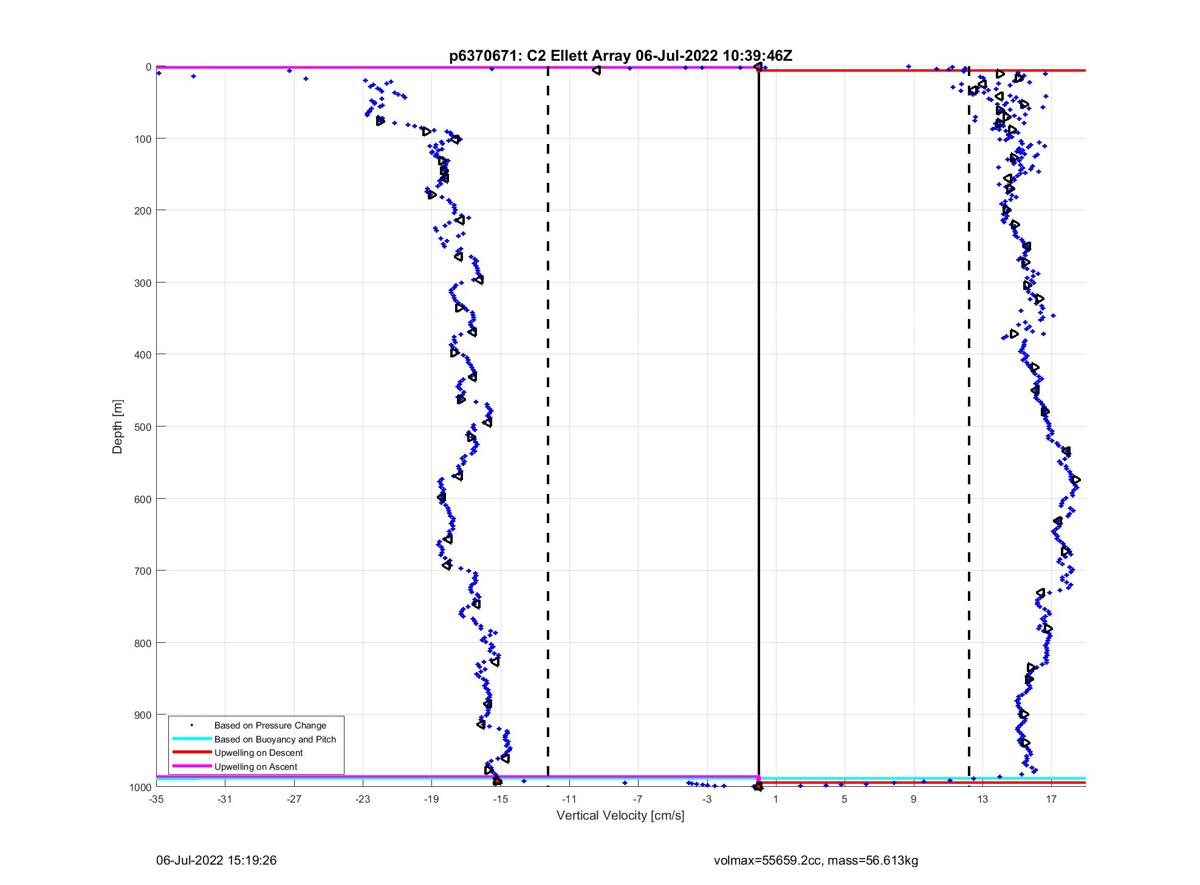The image size is (1200, 885).
Task: Click the depth tick label '200'
Action: pyautogui.click(x=142, y=211)
